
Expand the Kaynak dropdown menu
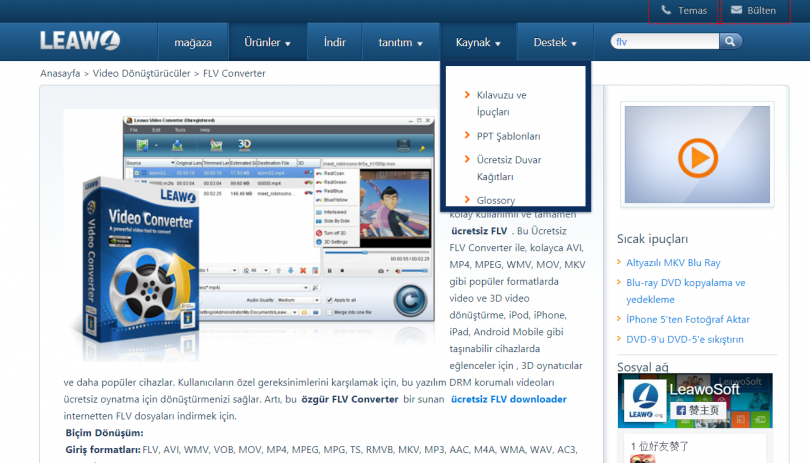478,42
